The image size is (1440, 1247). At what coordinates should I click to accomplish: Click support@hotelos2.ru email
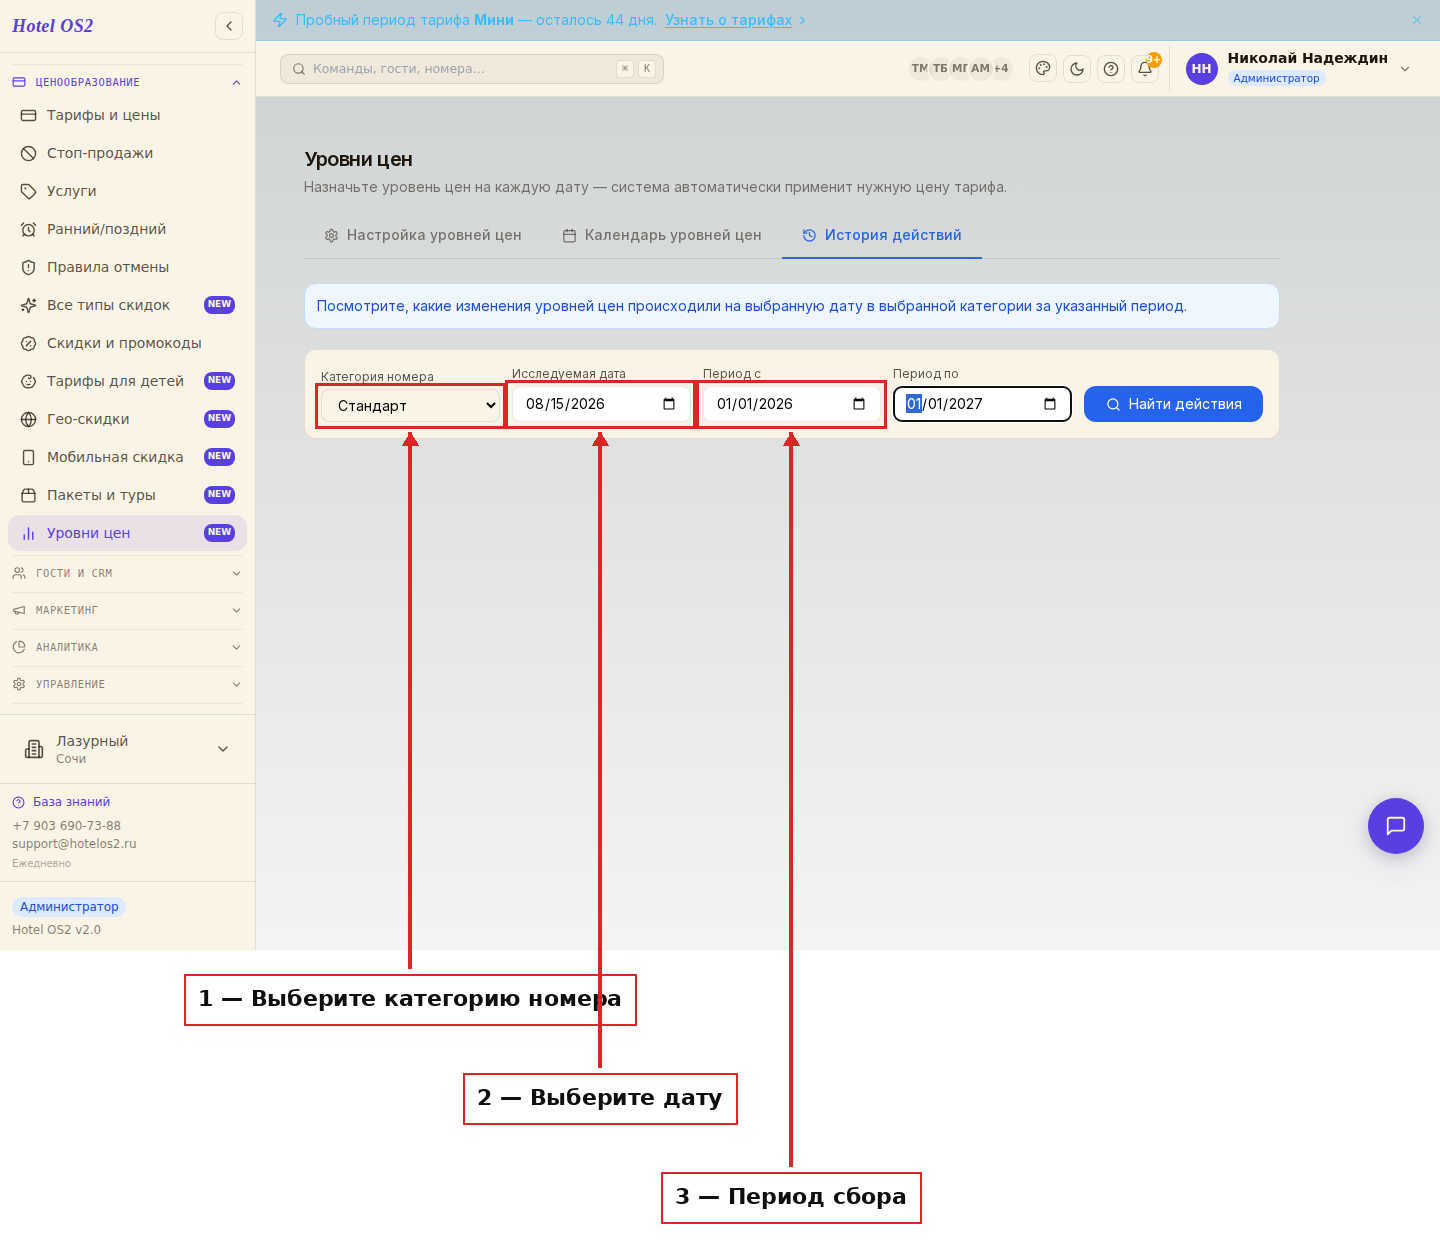(x=74, y=844)
